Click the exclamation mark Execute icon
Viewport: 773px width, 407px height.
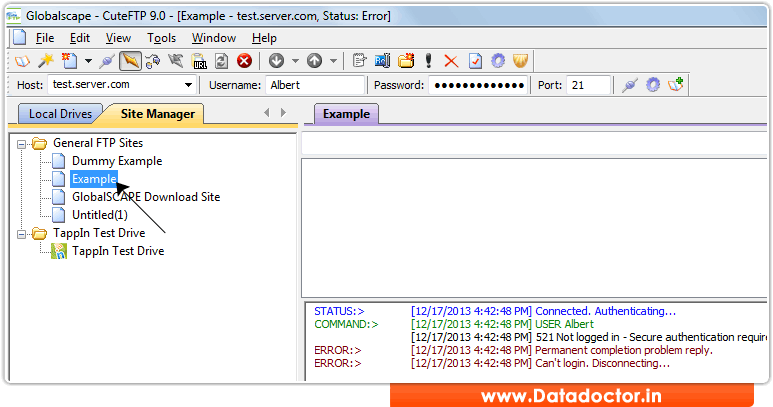click(428, 61)
